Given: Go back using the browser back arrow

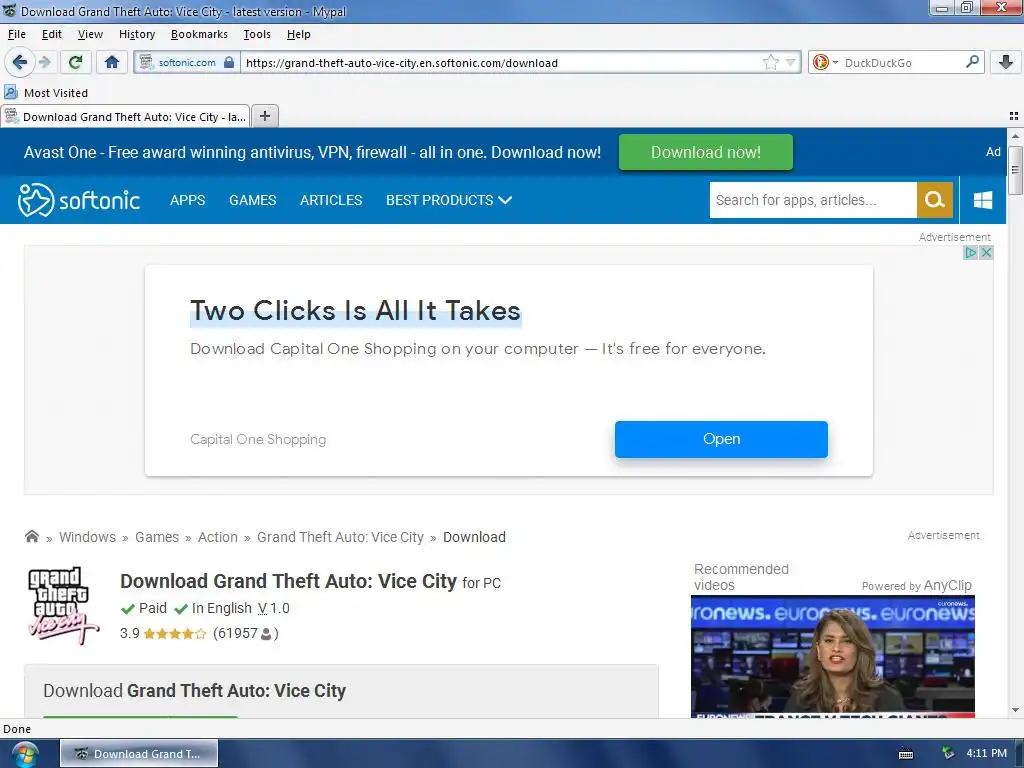Looking at the screenshot, I should pyautogui.click(x=20, y=63).
